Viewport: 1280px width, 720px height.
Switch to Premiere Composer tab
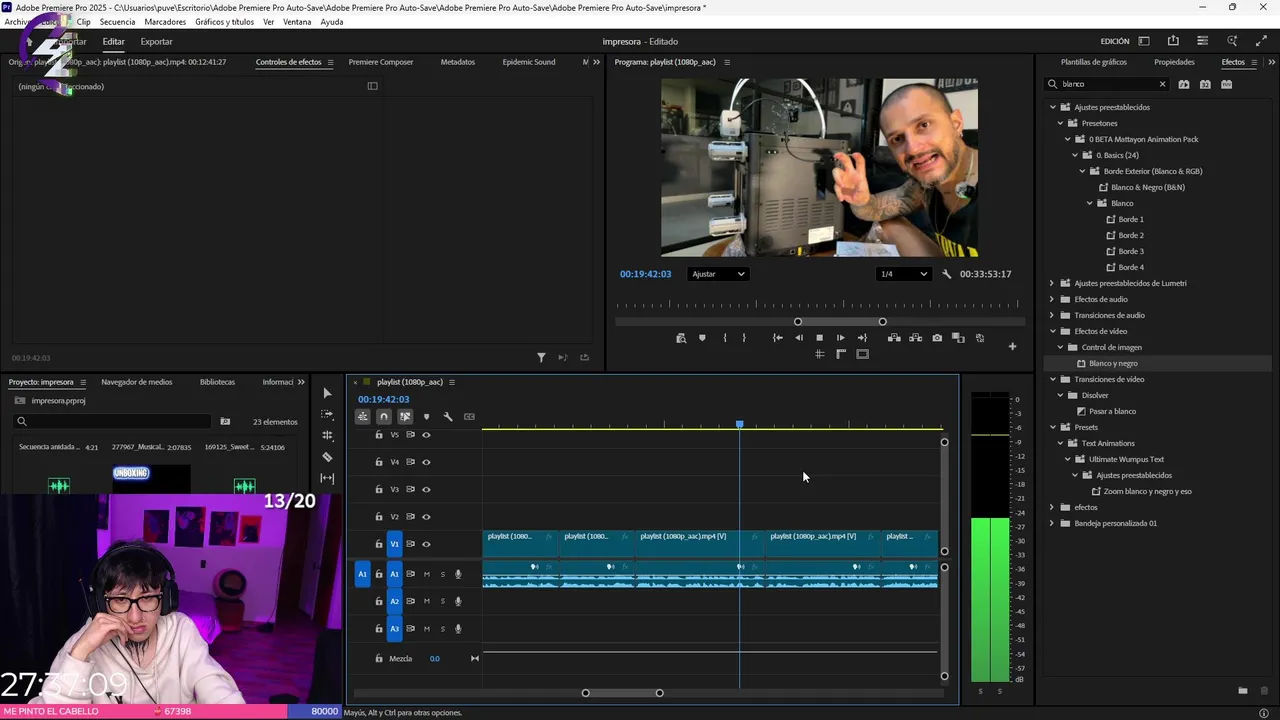[381, 62]
